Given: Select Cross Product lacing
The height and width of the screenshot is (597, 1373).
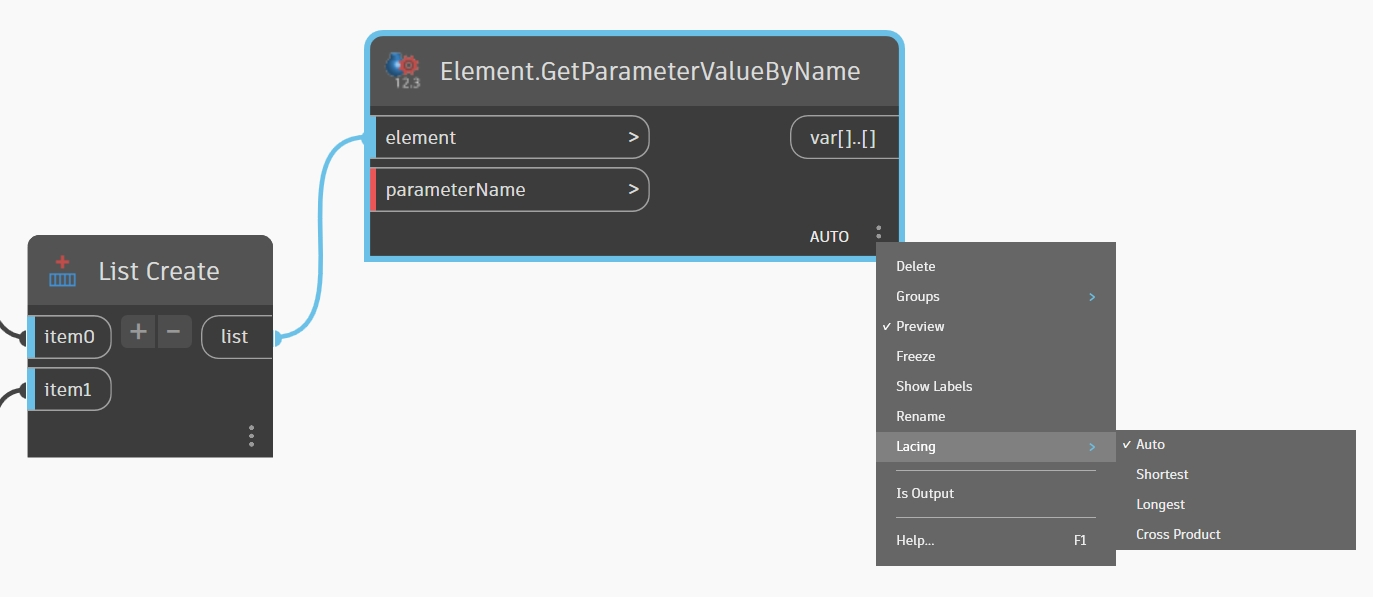Looking at the screenshot, I should 1178,534.
